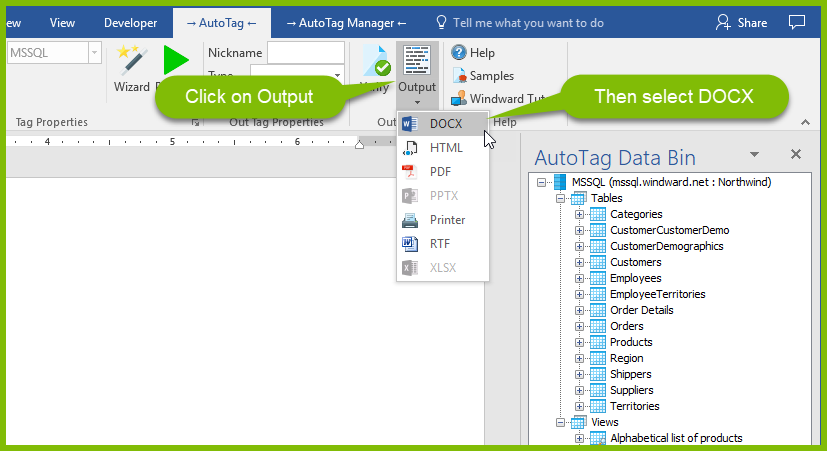The height and width of the screenshot is (451, 827).
Task: Open the Samples icon in ribbon
Action: (459, 75)
